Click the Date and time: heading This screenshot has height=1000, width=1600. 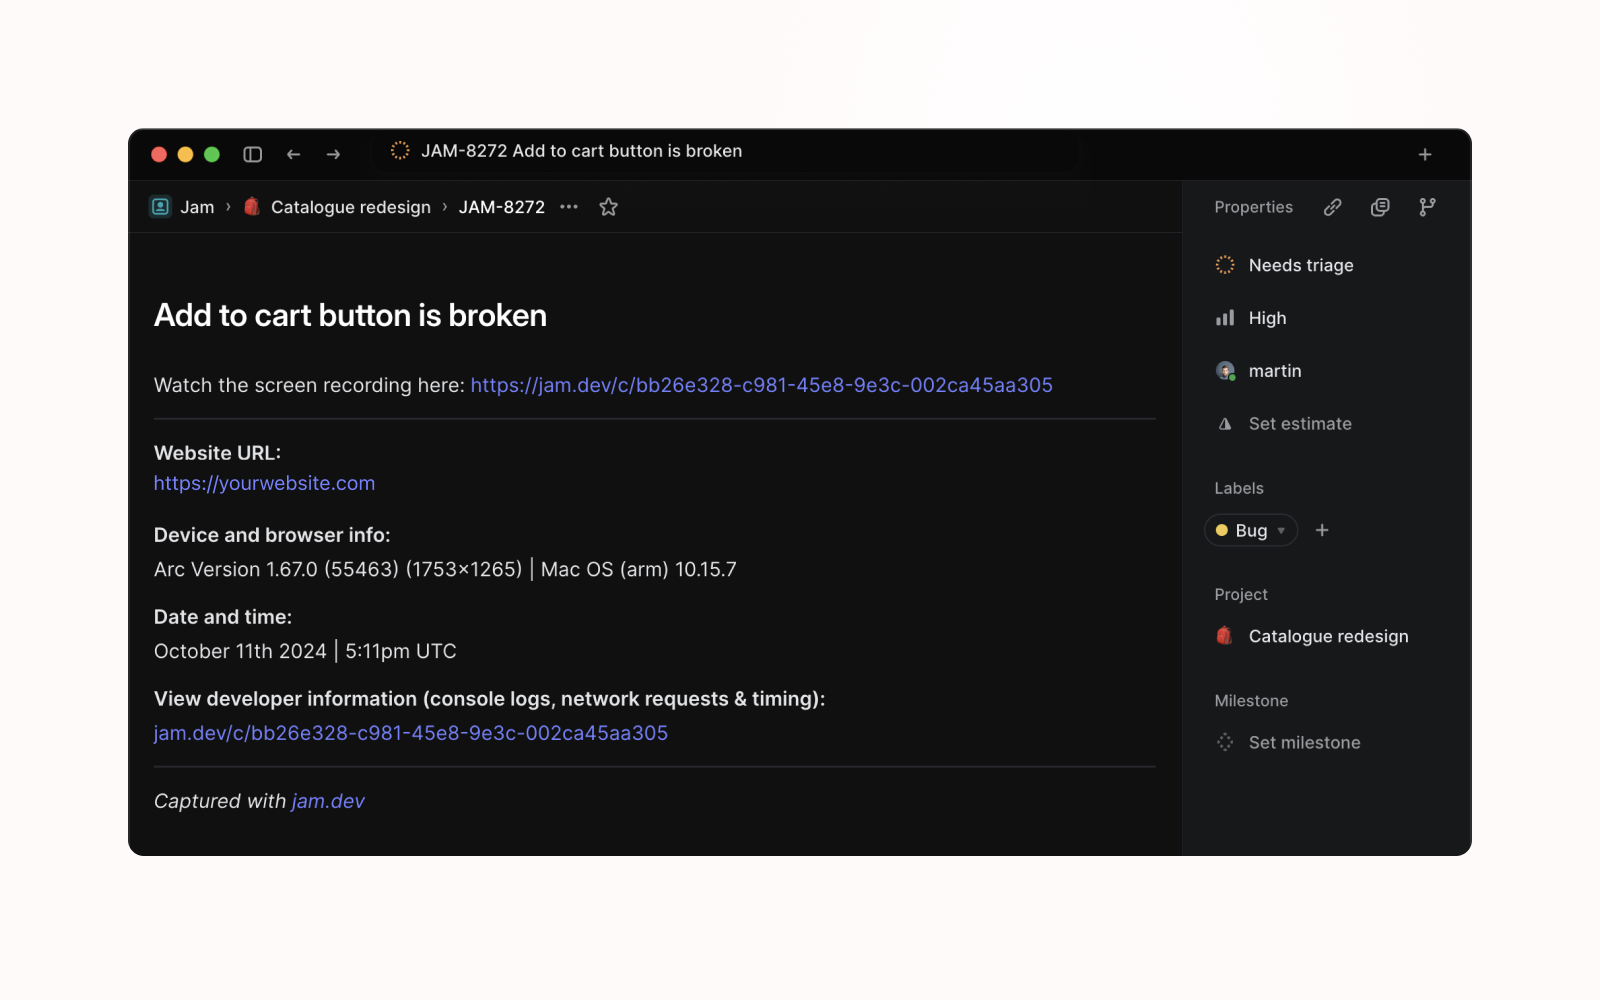pos(223,617)
